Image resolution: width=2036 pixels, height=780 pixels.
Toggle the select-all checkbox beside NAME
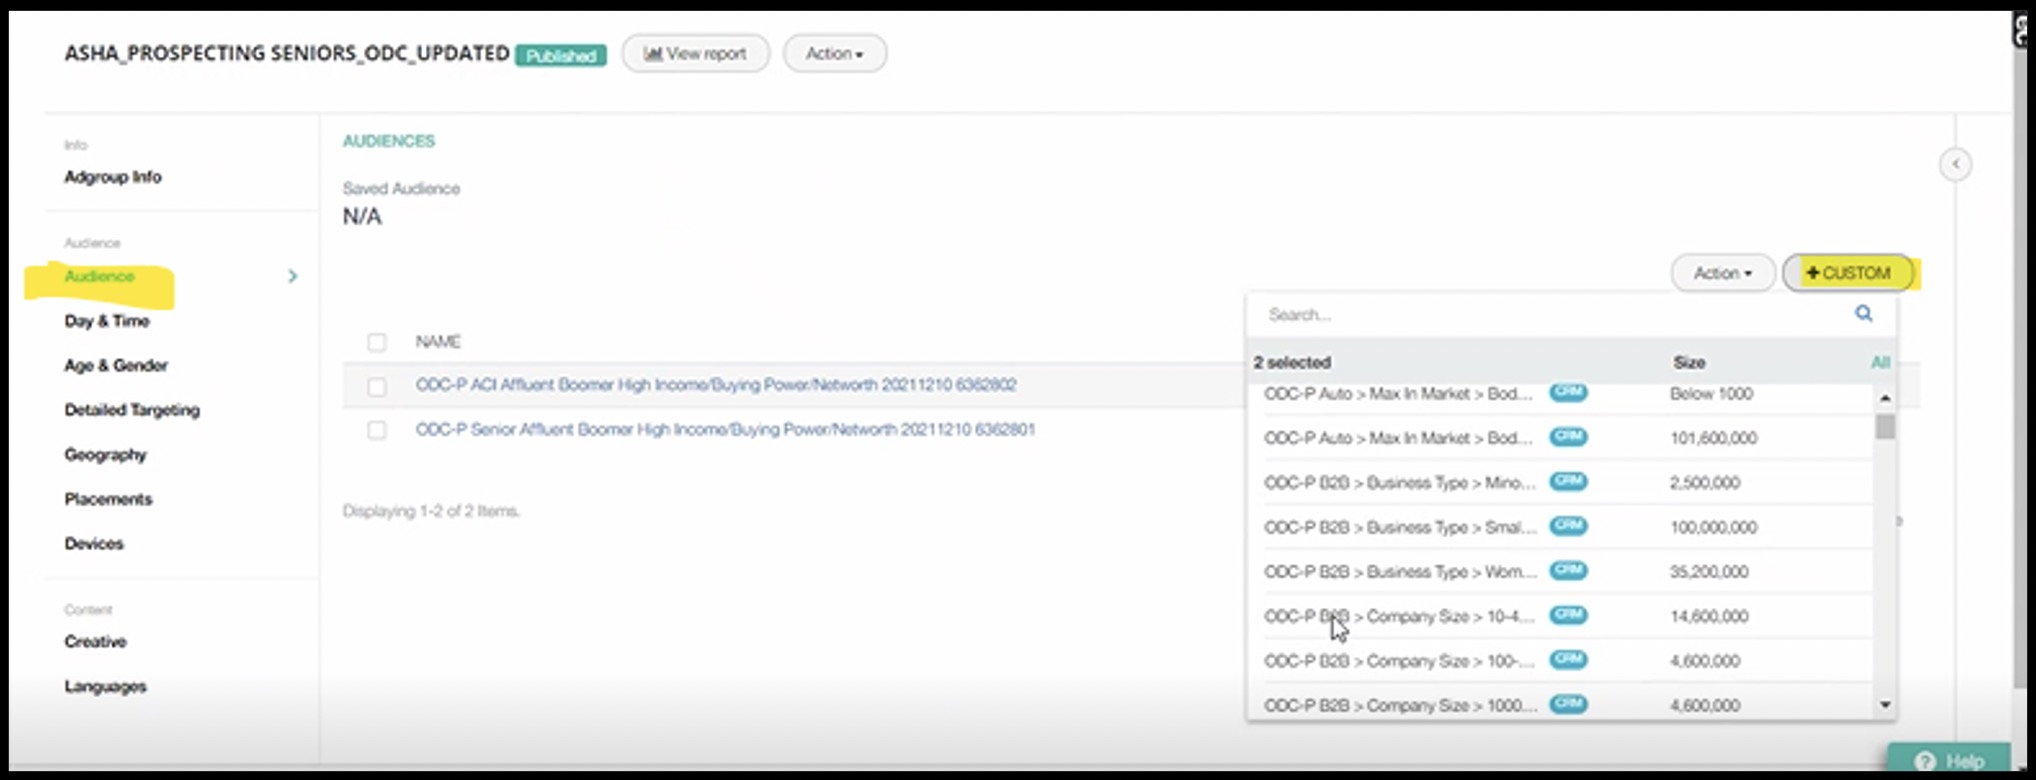377,343
